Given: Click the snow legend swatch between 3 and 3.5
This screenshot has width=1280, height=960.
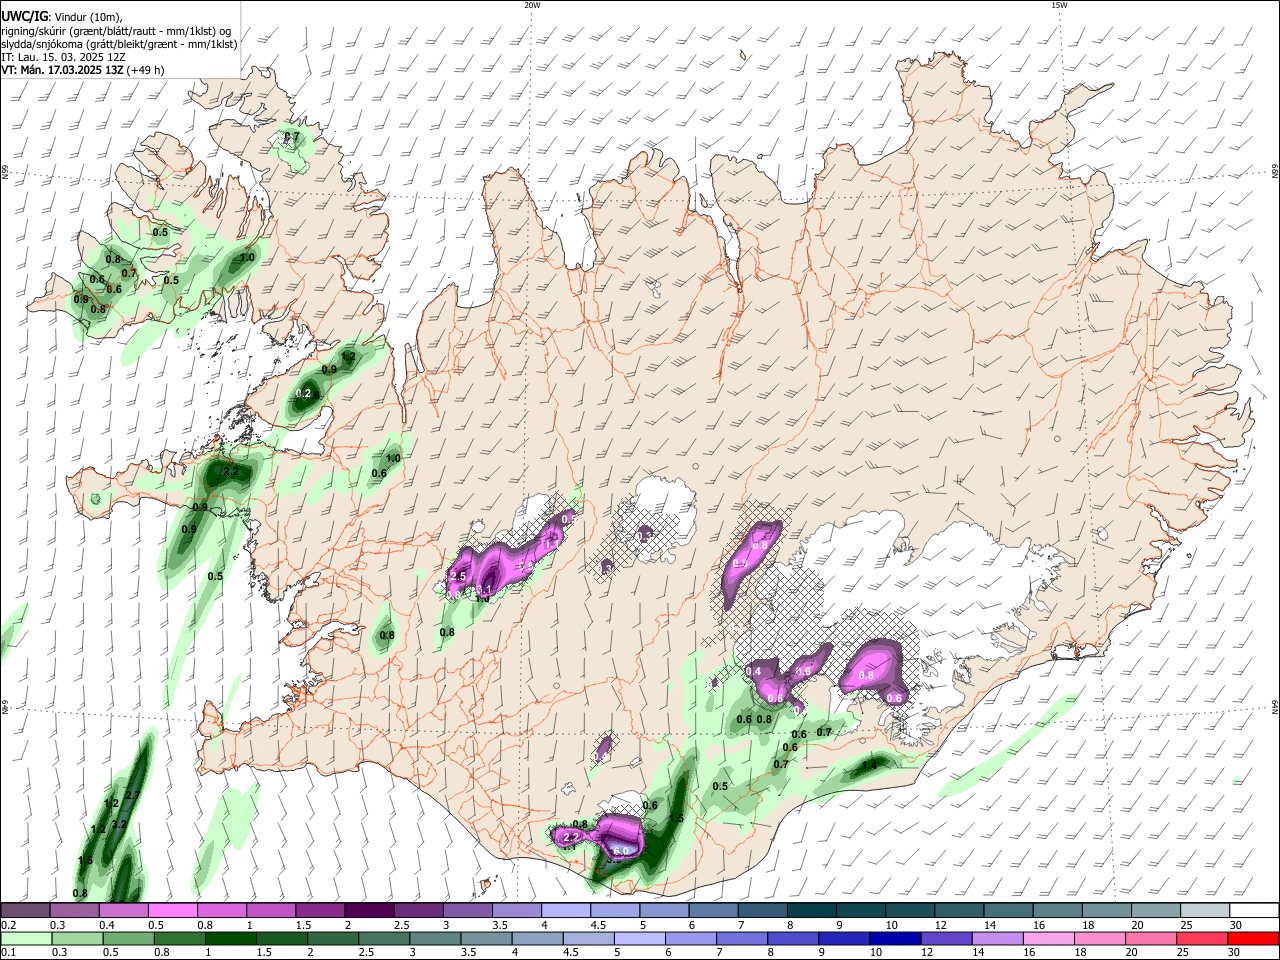Looking at the screenshot, I should click(467, 911).
